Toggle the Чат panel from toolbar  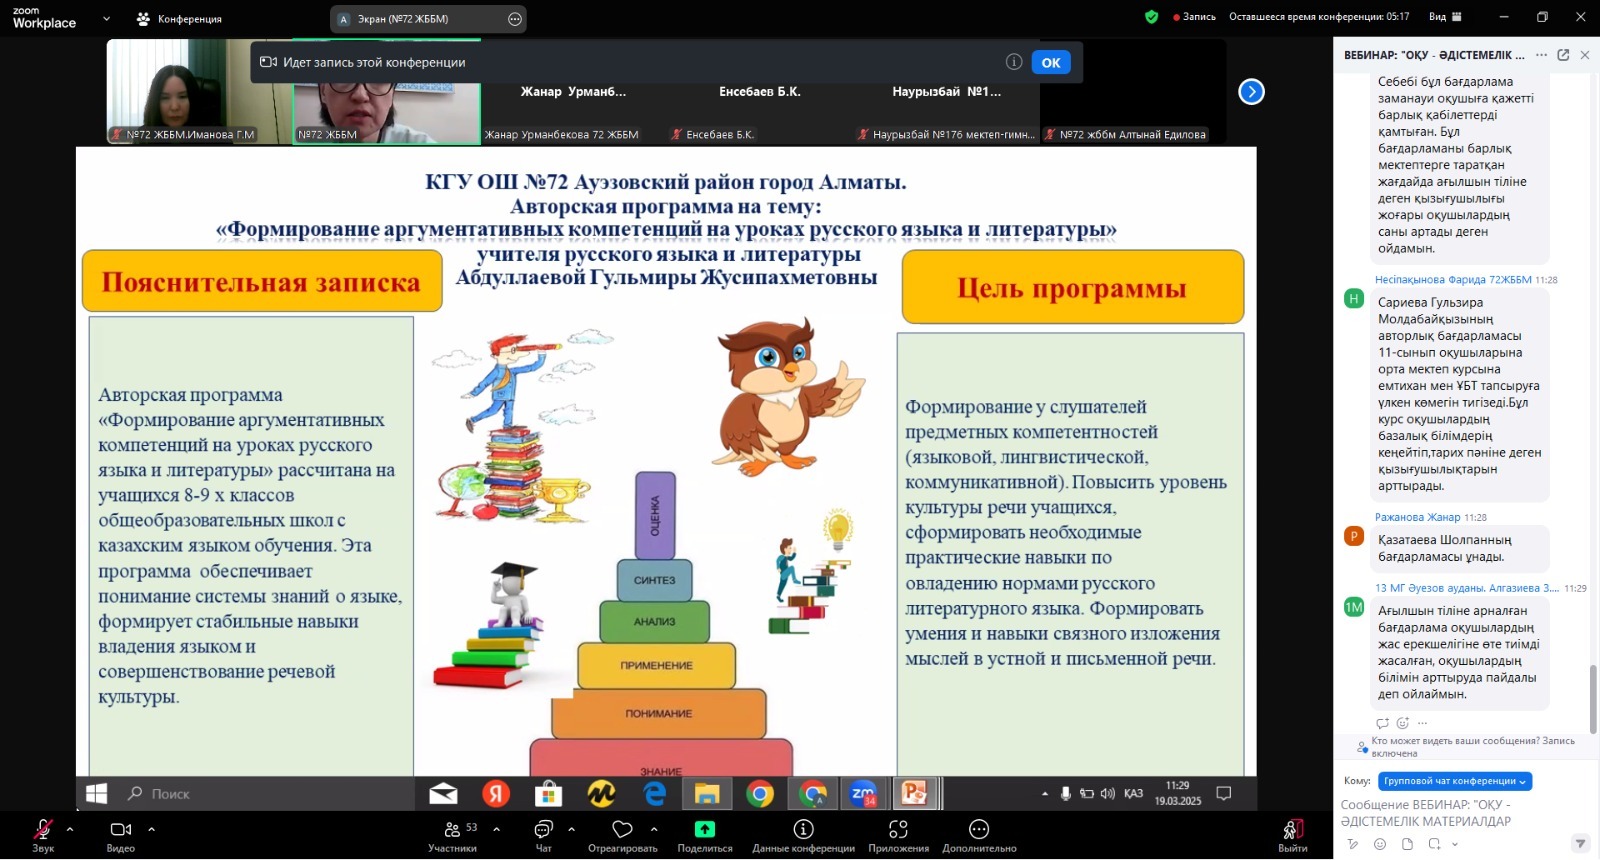(x=543, y=830)
